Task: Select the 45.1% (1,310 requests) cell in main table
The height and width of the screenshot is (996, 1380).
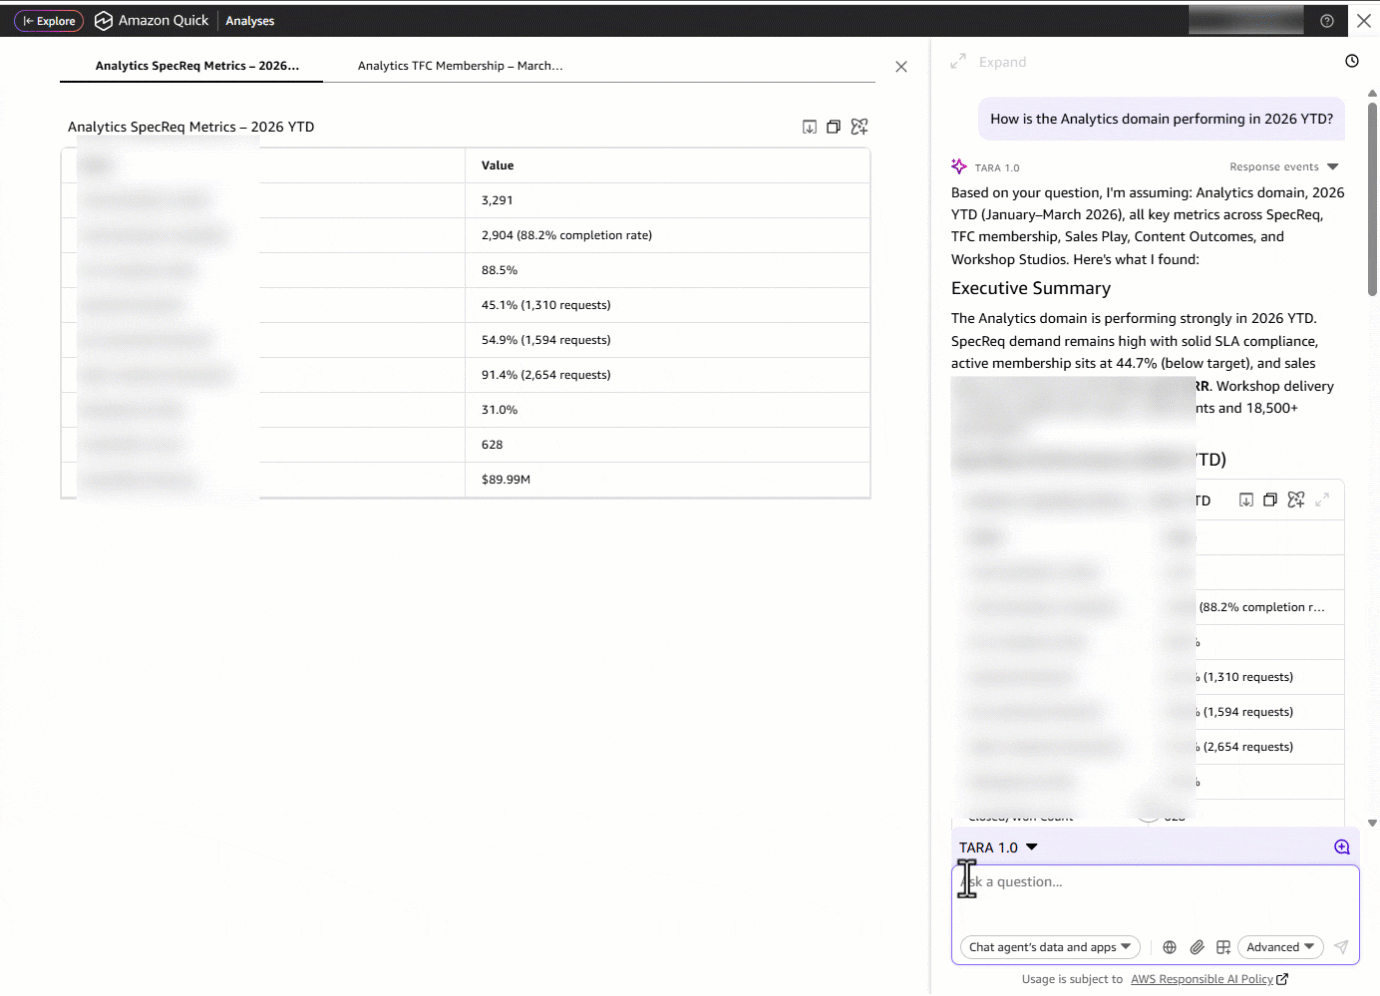Action: (667, 306)
